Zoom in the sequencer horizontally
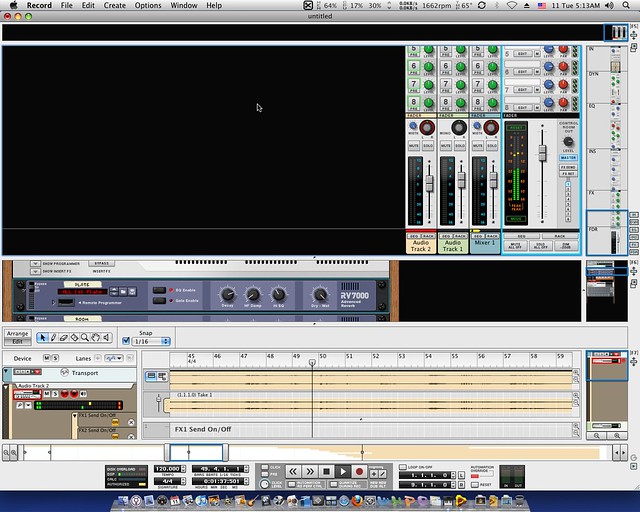This screenshot has width=640, height=512. click(x=14, y=452)
